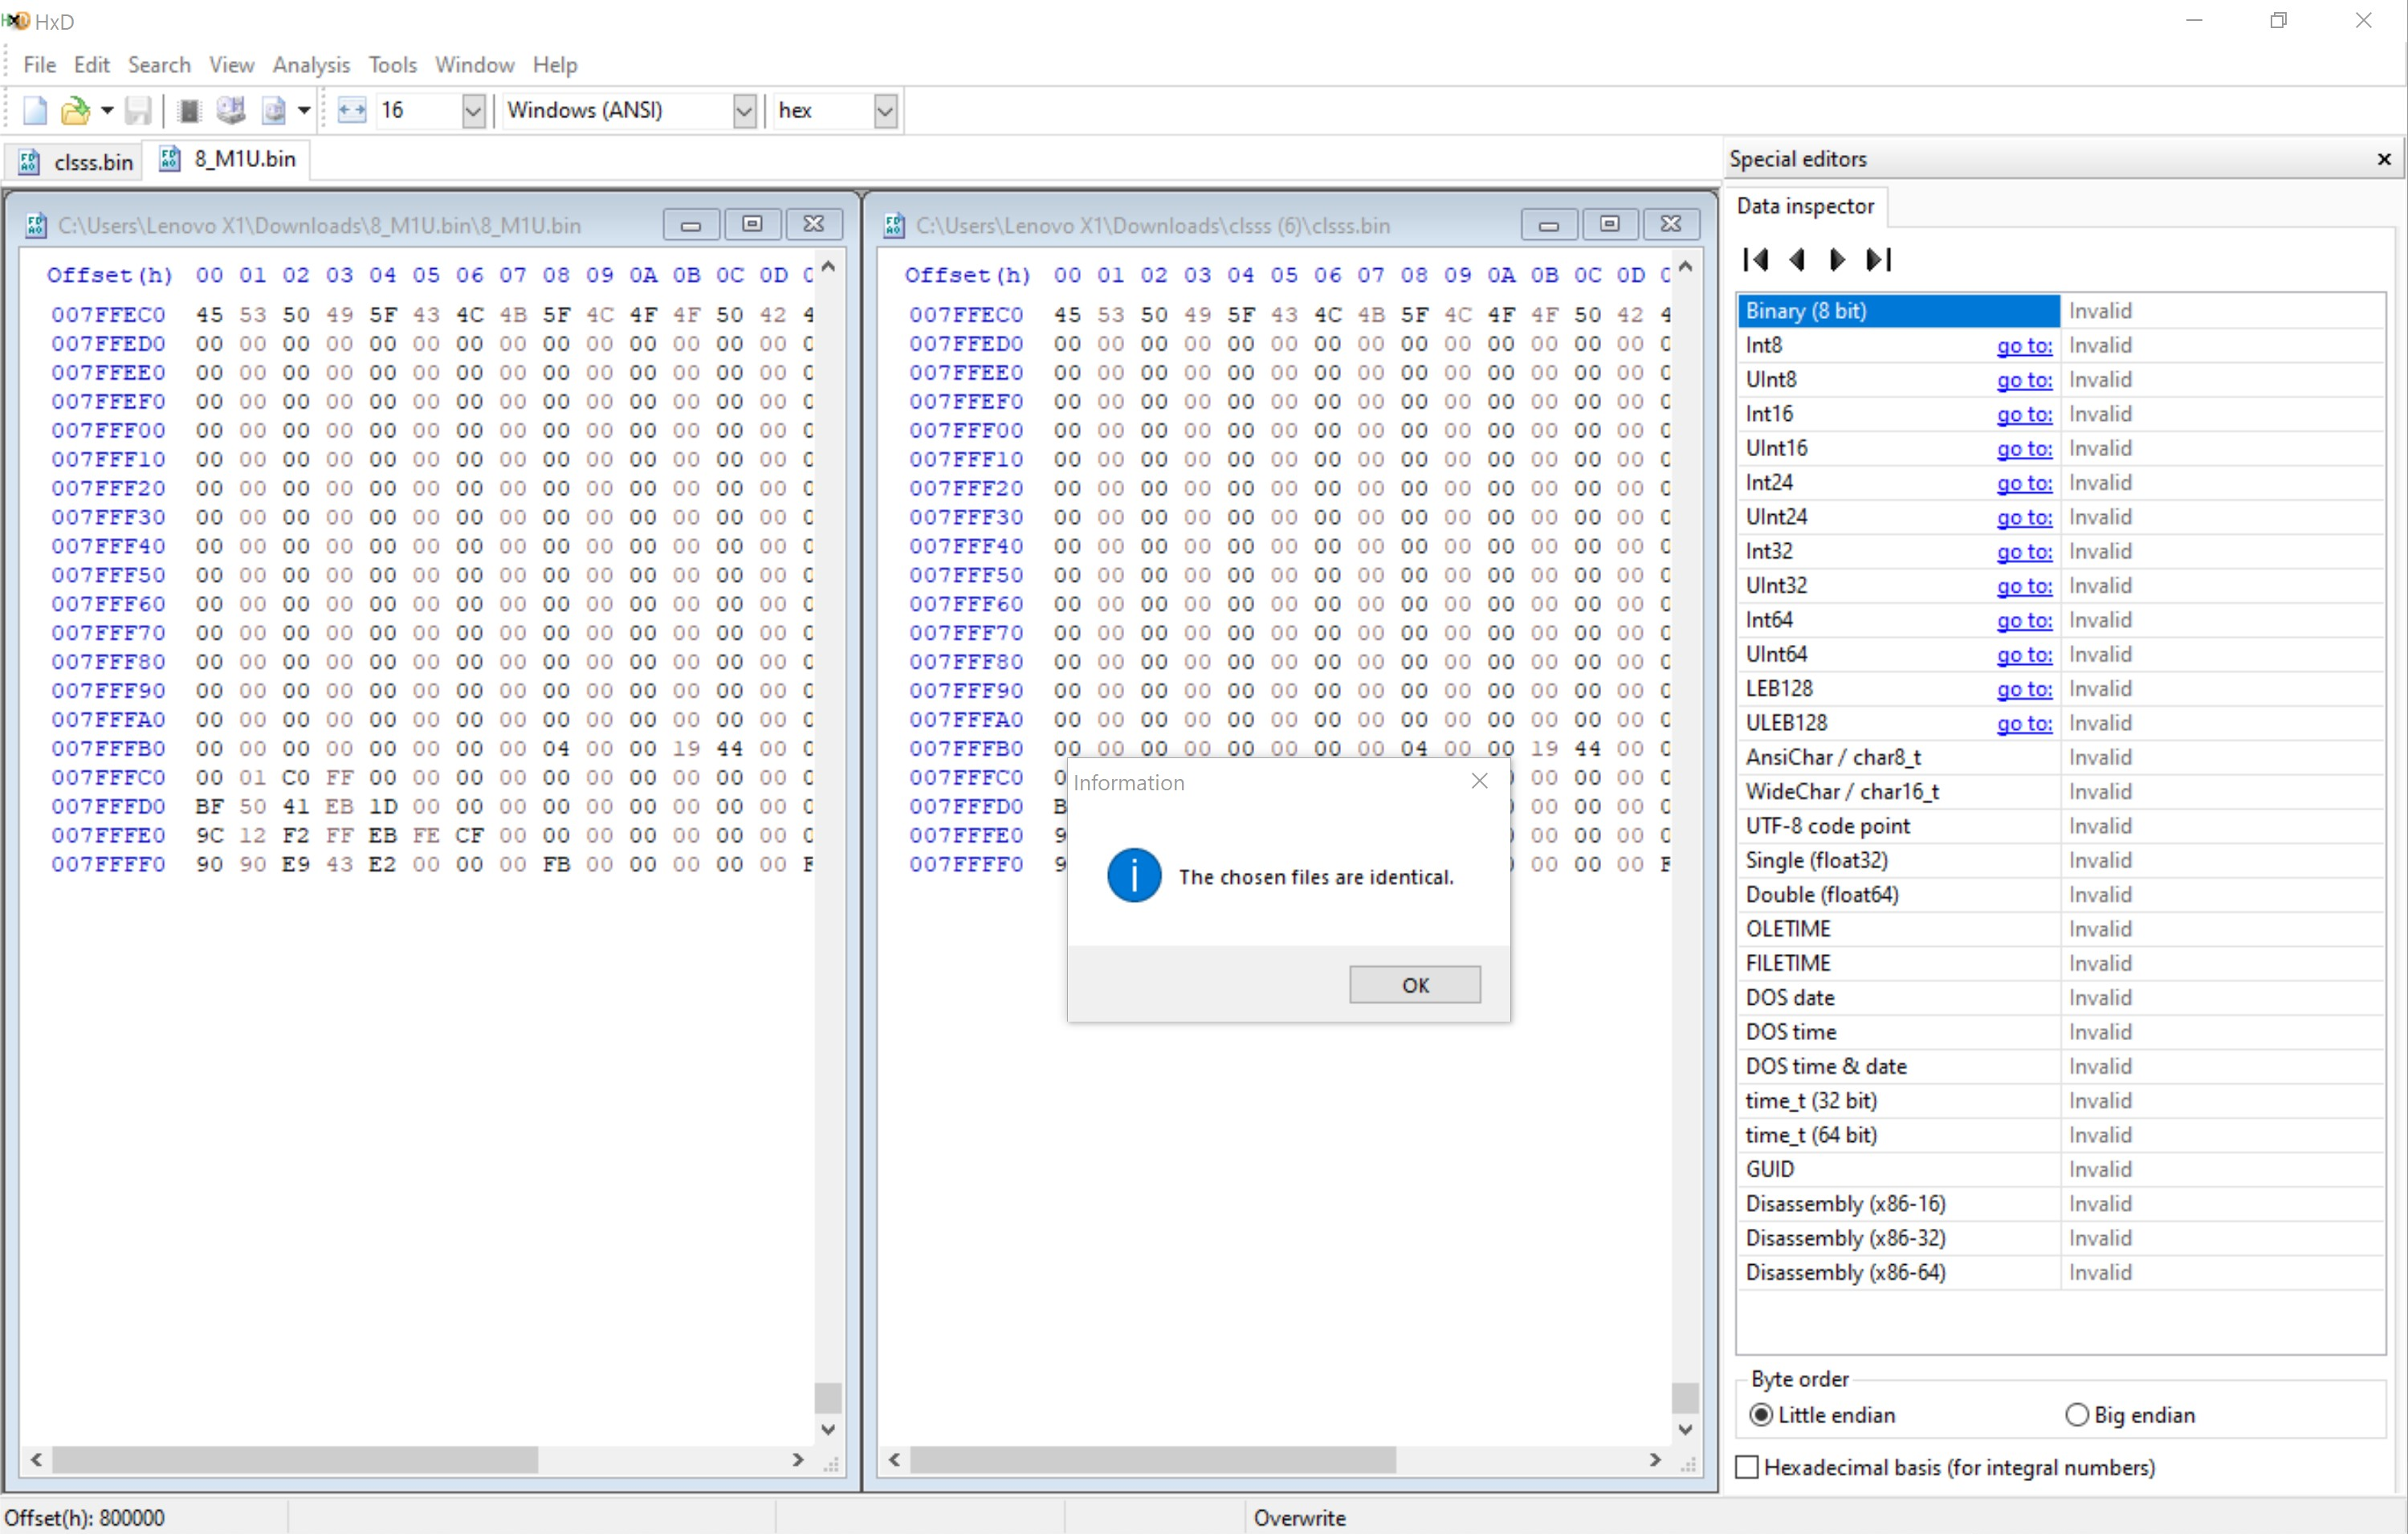2408x1534 pixels.
Task: Close the clsss.bin child window
Action: (1671, 224)
